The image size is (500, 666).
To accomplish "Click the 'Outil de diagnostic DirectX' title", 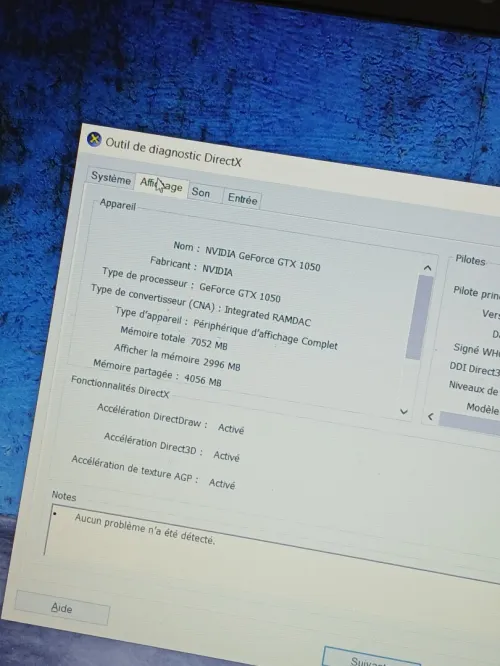I will tap(173, 152).
